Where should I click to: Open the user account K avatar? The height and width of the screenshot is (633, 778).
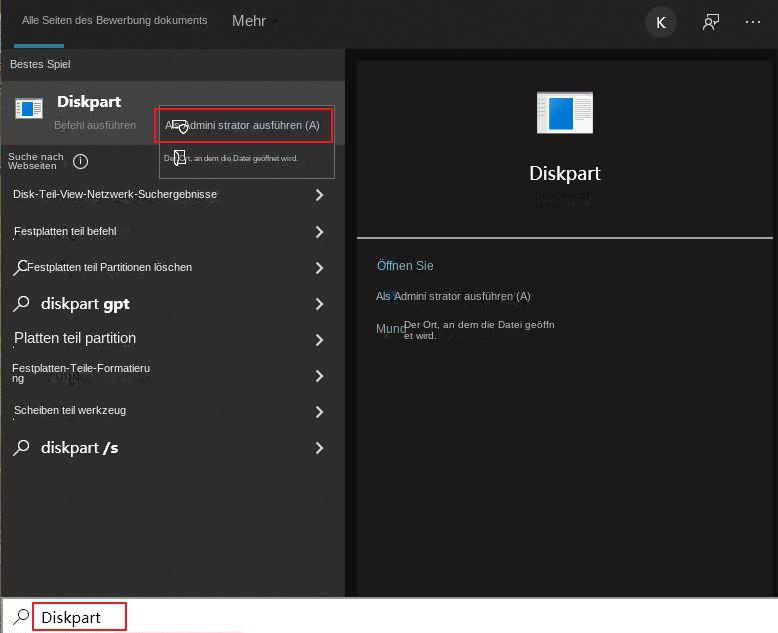(660, 22)
